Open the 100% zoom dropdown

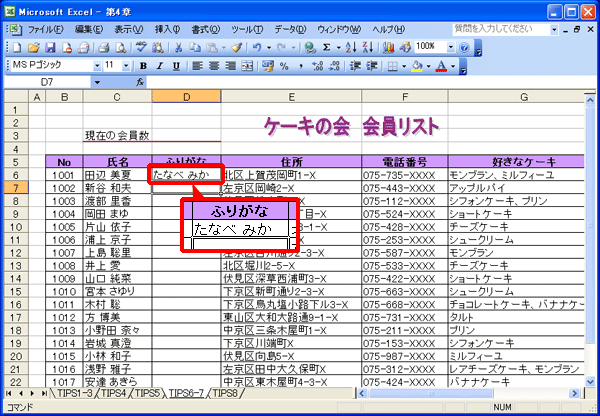click(x=451, y=47)
